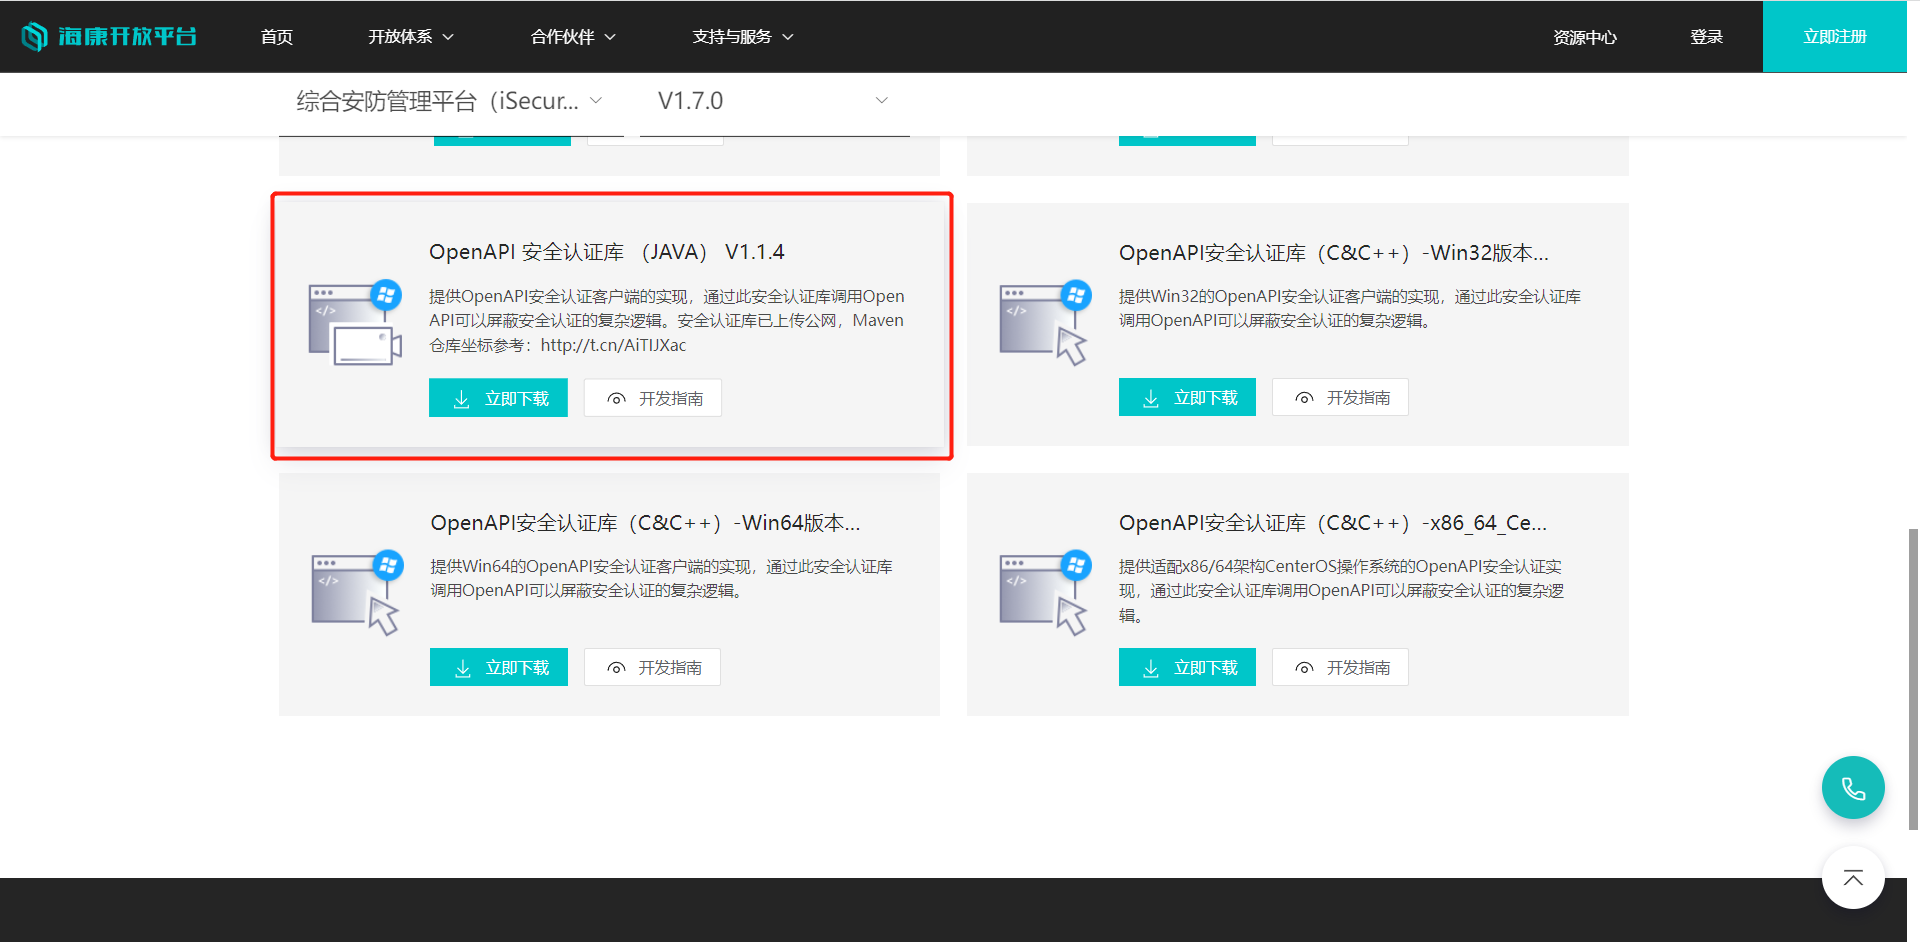
Task: Click the 登录 login link
Action: tap(1706, 36)
